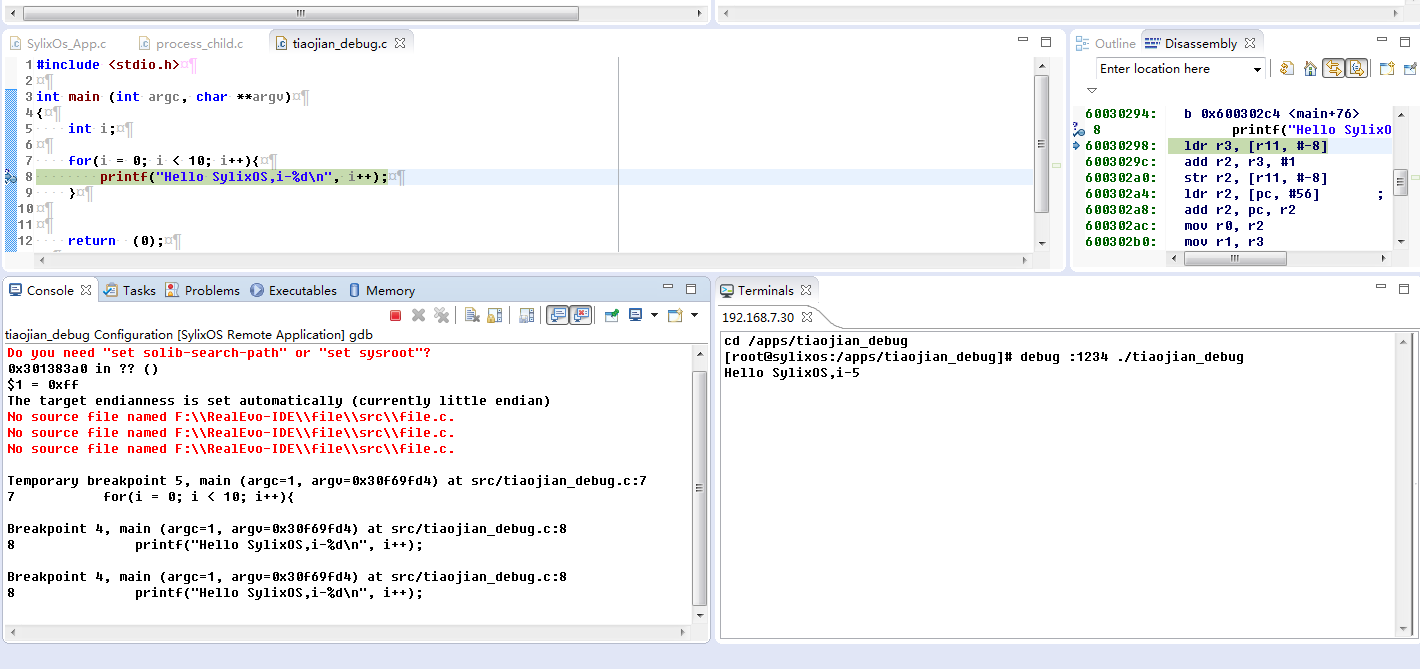Click the for loop line in editor
This screenshot has height=669, width=1420.
click(x=165, y=161)
